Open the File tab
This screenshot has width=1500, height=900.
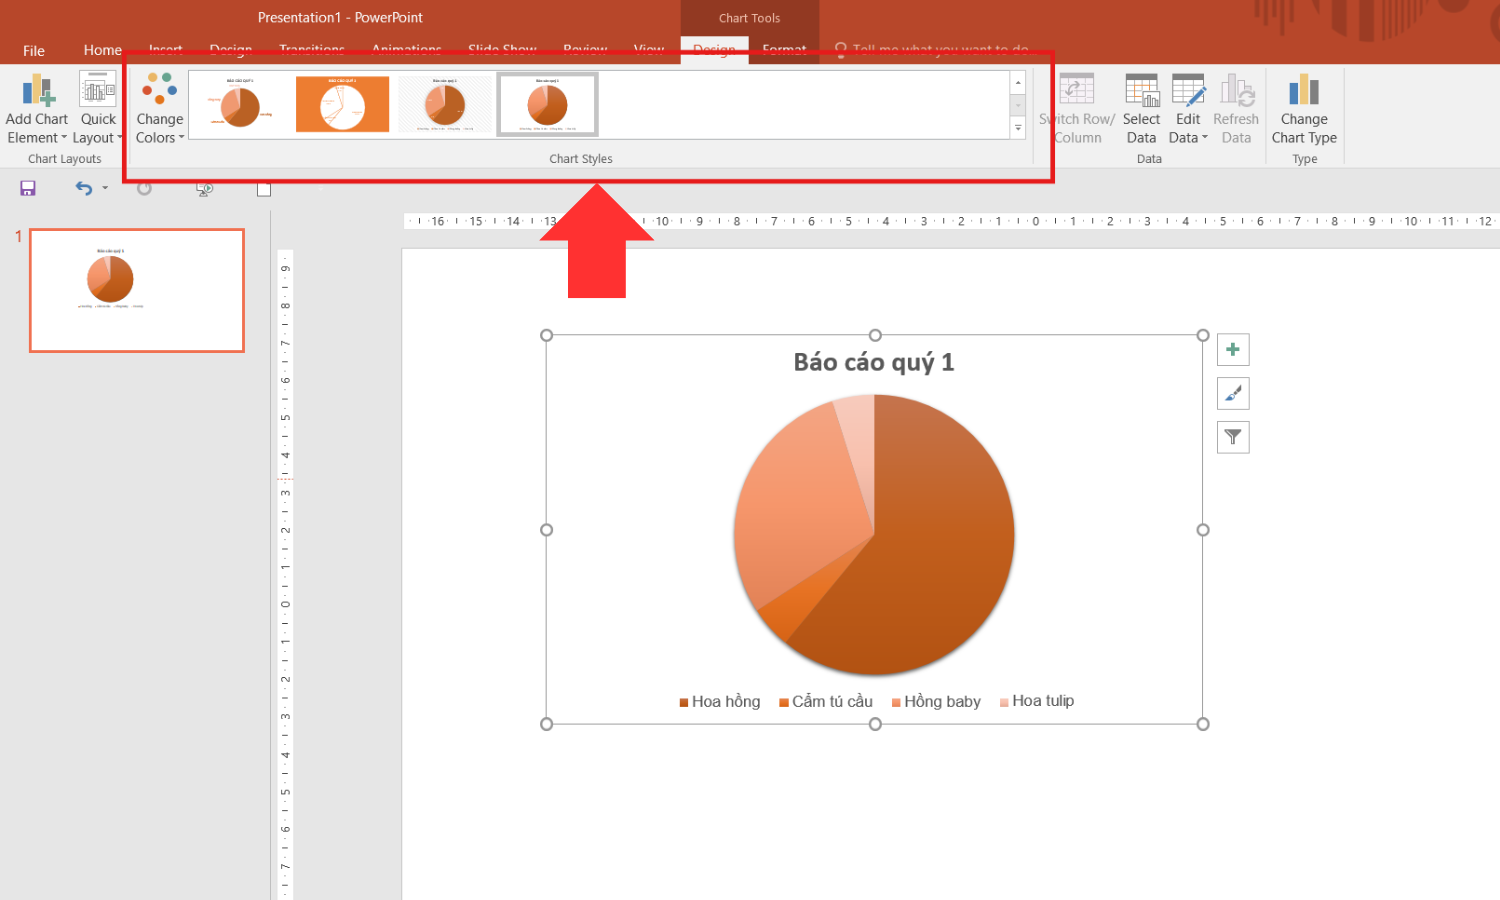pyautogui.click(x=34, y=50)
